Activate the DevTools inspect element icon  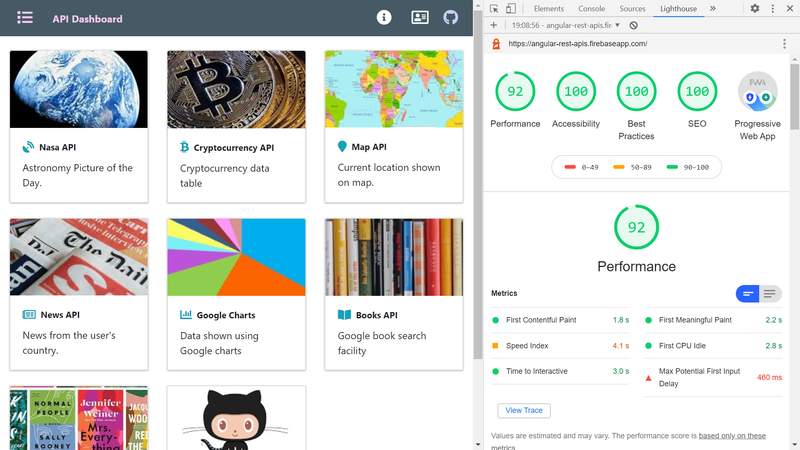(494, 8)
